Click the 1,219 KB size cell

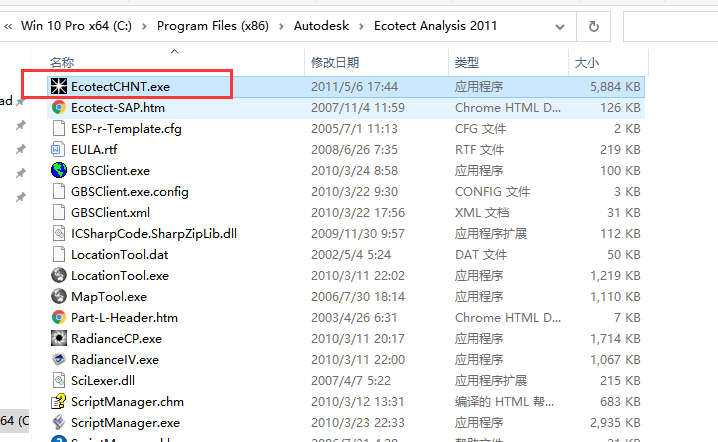[x=615, y=276]
